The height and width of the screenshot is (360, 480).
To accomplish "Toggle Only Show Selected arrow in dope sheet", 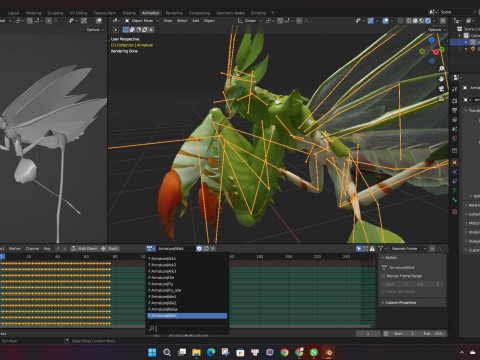I will [359, 249].
